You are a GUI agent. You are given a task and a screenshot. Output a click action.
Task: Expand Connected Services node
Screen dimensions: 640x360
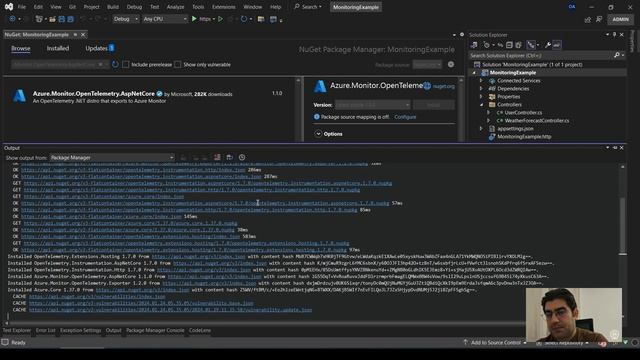click(481, 80)
